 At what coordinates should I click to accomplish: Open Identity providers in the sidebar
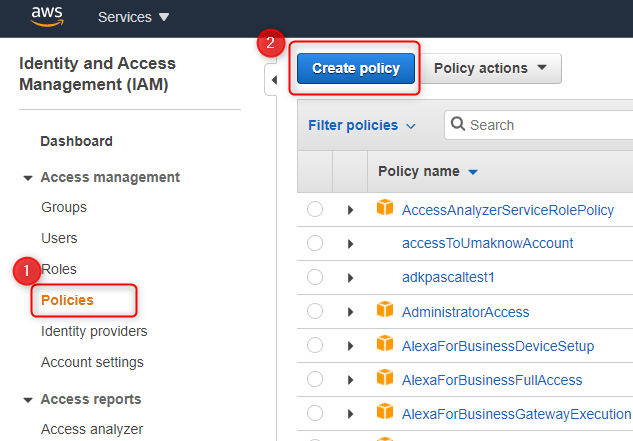click(x=94, y=332)
